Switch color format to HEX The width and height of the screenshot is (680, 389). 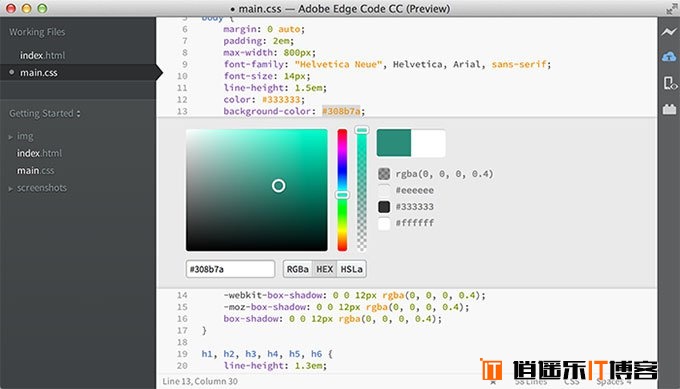click(324, 269)
